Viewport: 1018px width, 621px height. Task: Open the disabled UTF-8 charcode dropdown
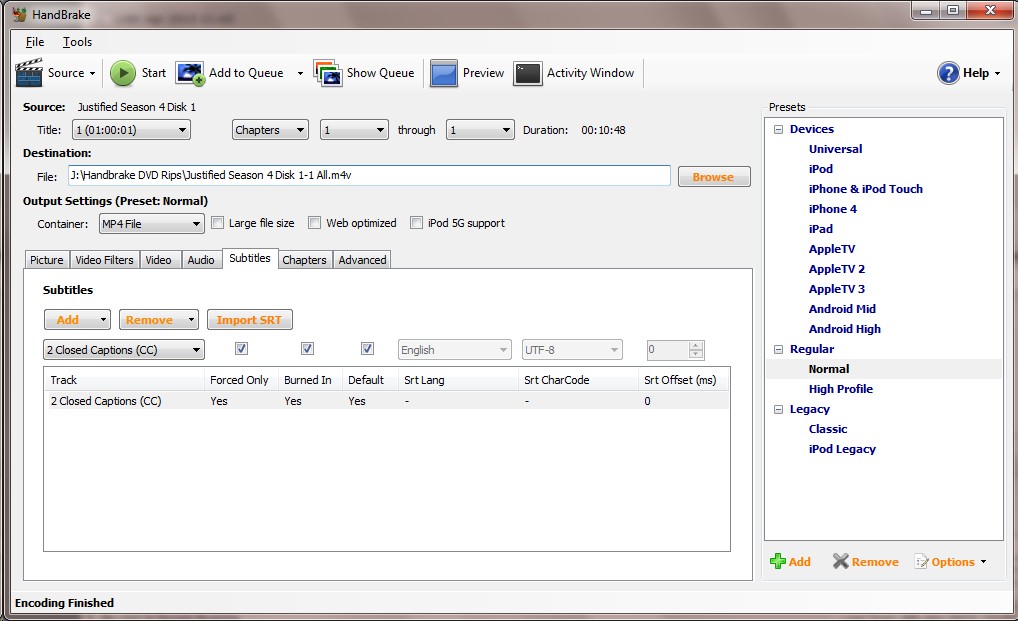pyautogui.click(x=572, y=350)
